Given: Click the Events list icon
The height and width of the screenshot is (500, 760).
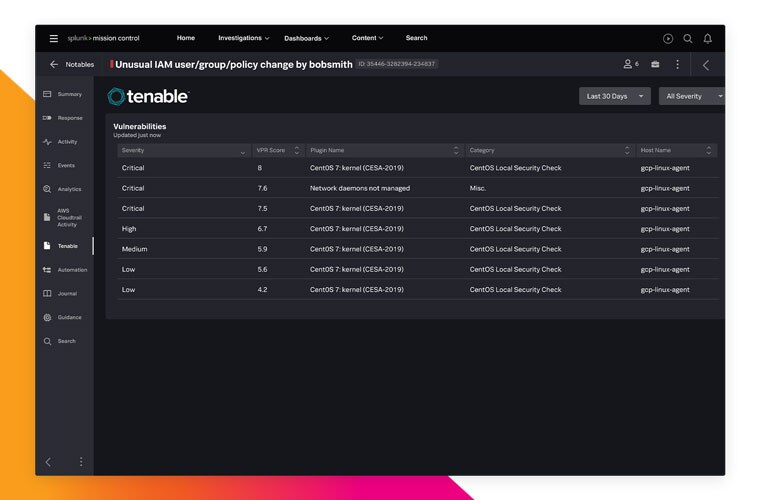Looking at the screenshot, I should pyautogui.click(x=47, y=165).
